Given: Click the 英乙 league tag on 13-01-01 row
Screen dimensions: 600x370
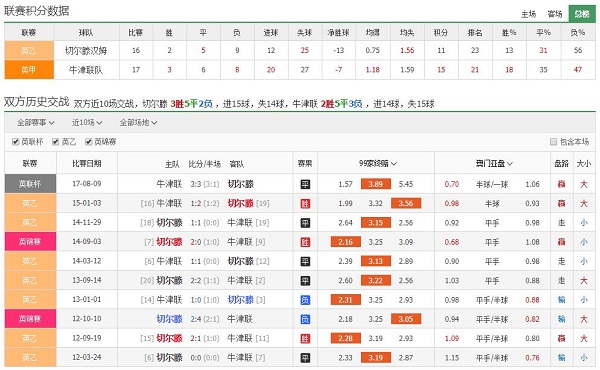Looking at the screenshot, I should 30,300.
